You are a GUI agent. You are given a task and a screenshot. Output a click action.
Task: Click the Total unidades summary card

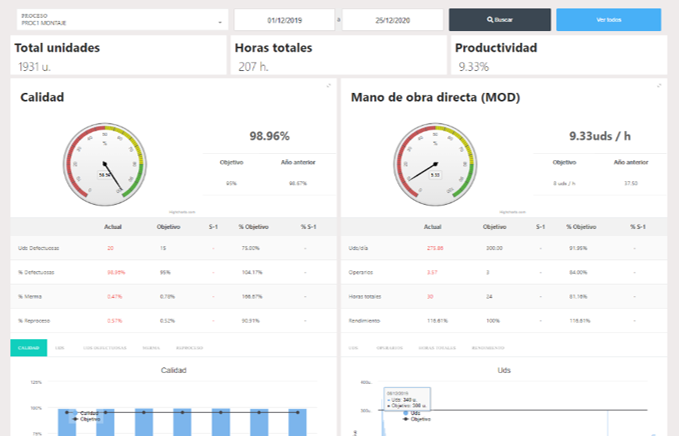tap(118, 56)
